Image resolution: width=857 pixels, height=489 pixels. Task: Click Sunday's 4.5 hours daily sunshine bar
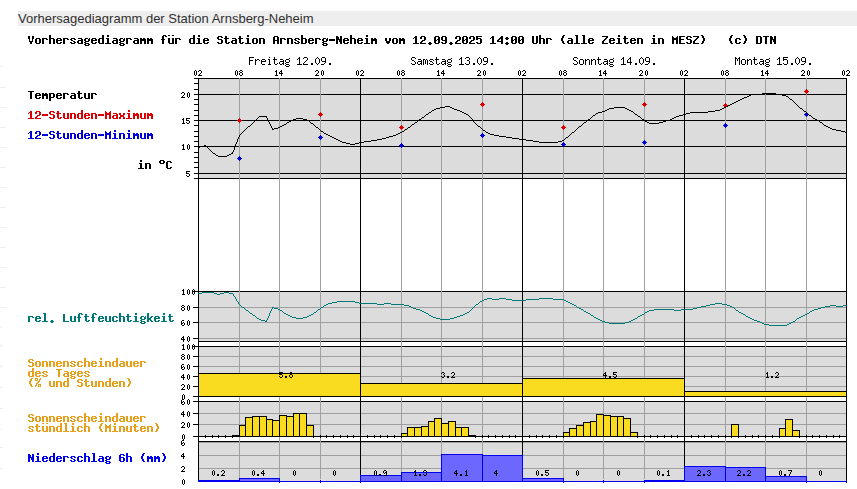tap(603, 387)
